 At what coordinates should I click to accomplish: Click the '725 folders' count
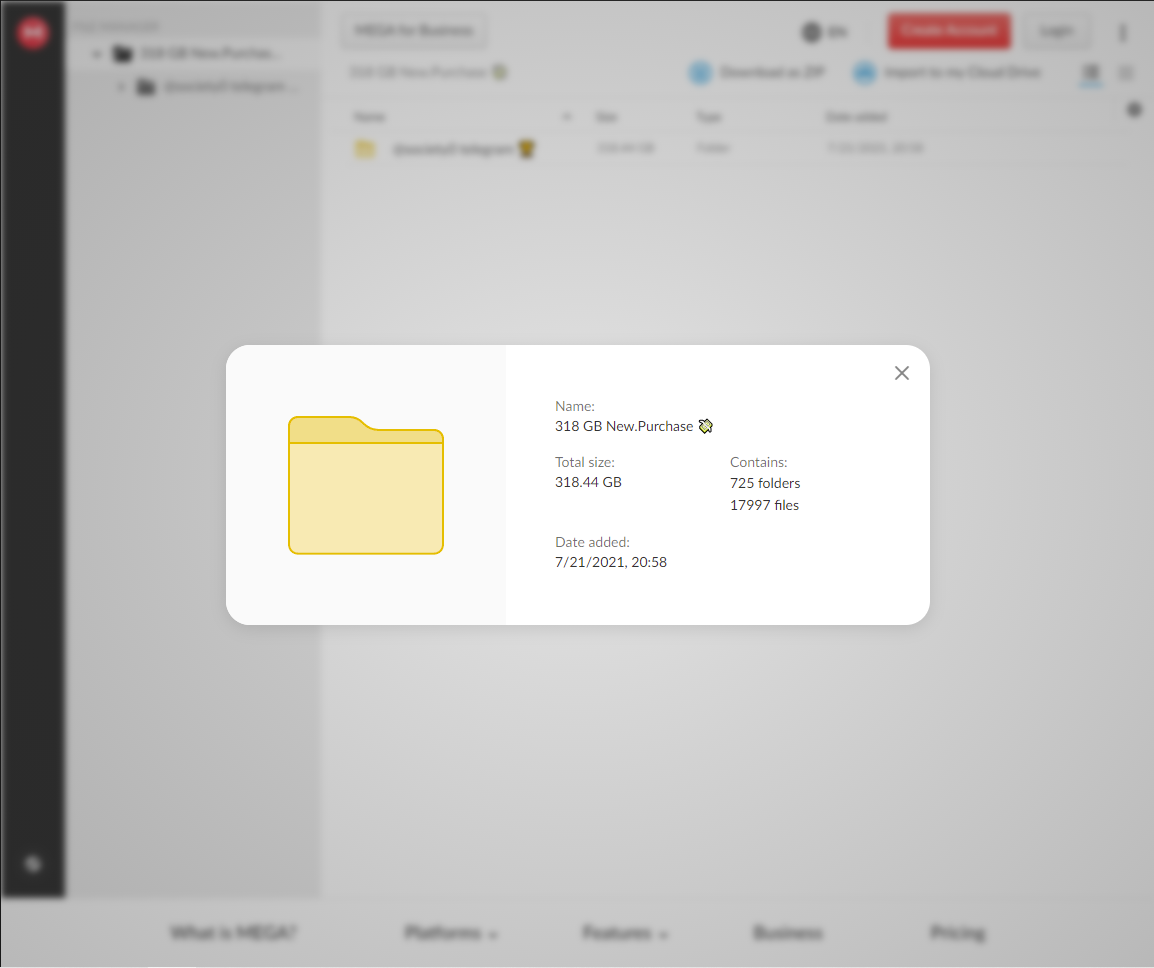(x=765, y=483)
